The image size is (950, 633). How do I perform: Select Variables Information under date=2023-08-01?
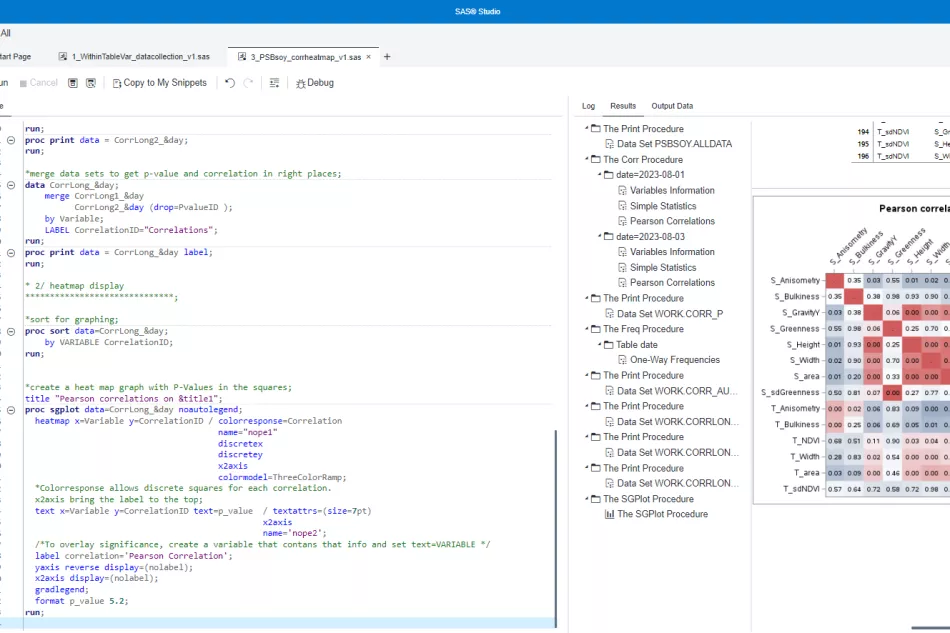coord(666,190)
